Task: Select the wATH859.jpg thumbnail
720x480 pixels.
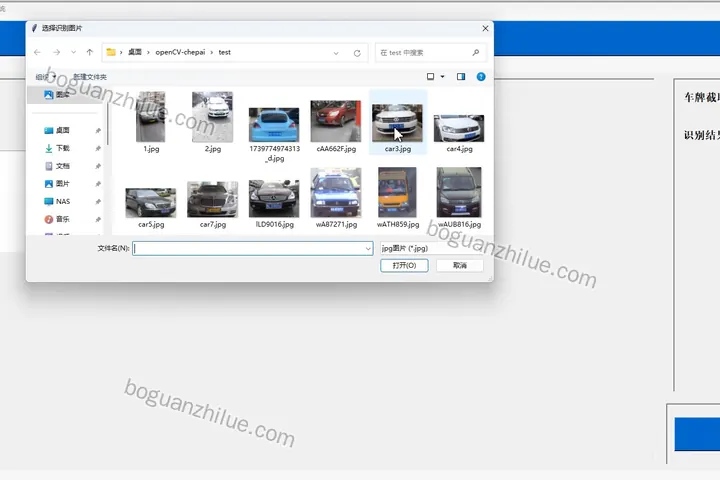Action: [x=397, y=192]
